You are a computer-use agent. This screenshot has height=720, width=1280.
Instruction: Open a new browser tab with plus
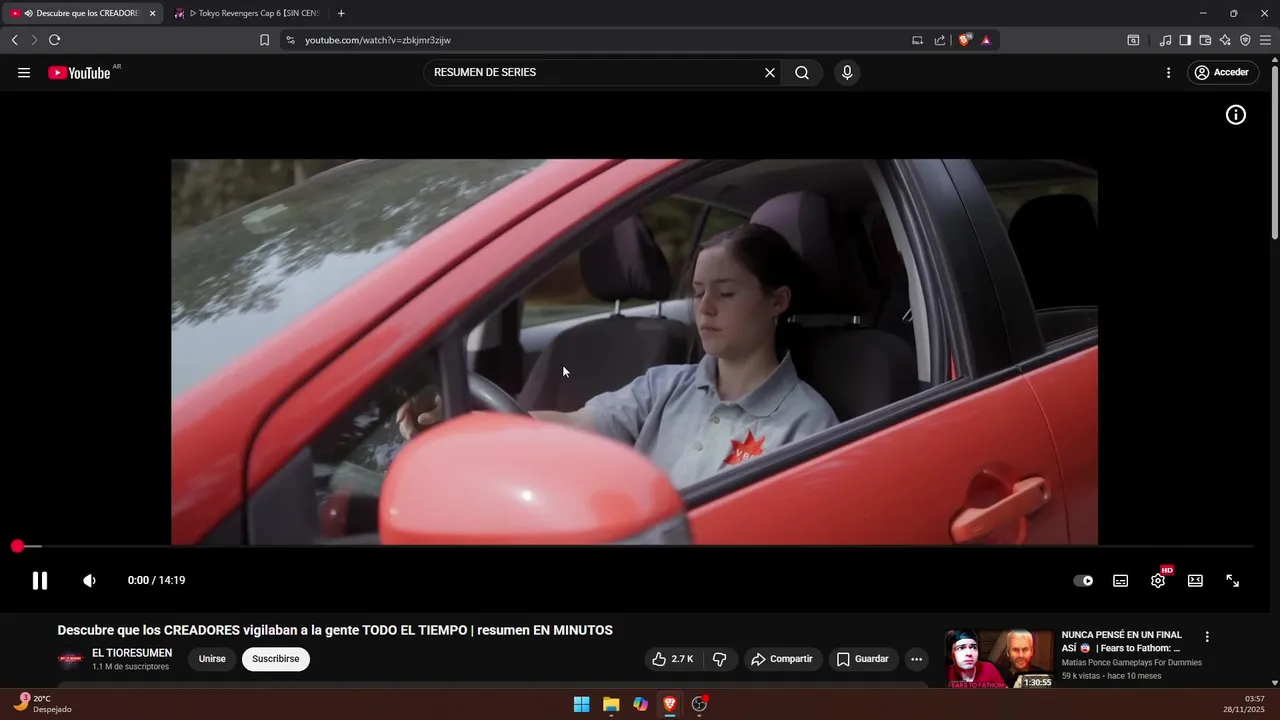tap(341, 13)
